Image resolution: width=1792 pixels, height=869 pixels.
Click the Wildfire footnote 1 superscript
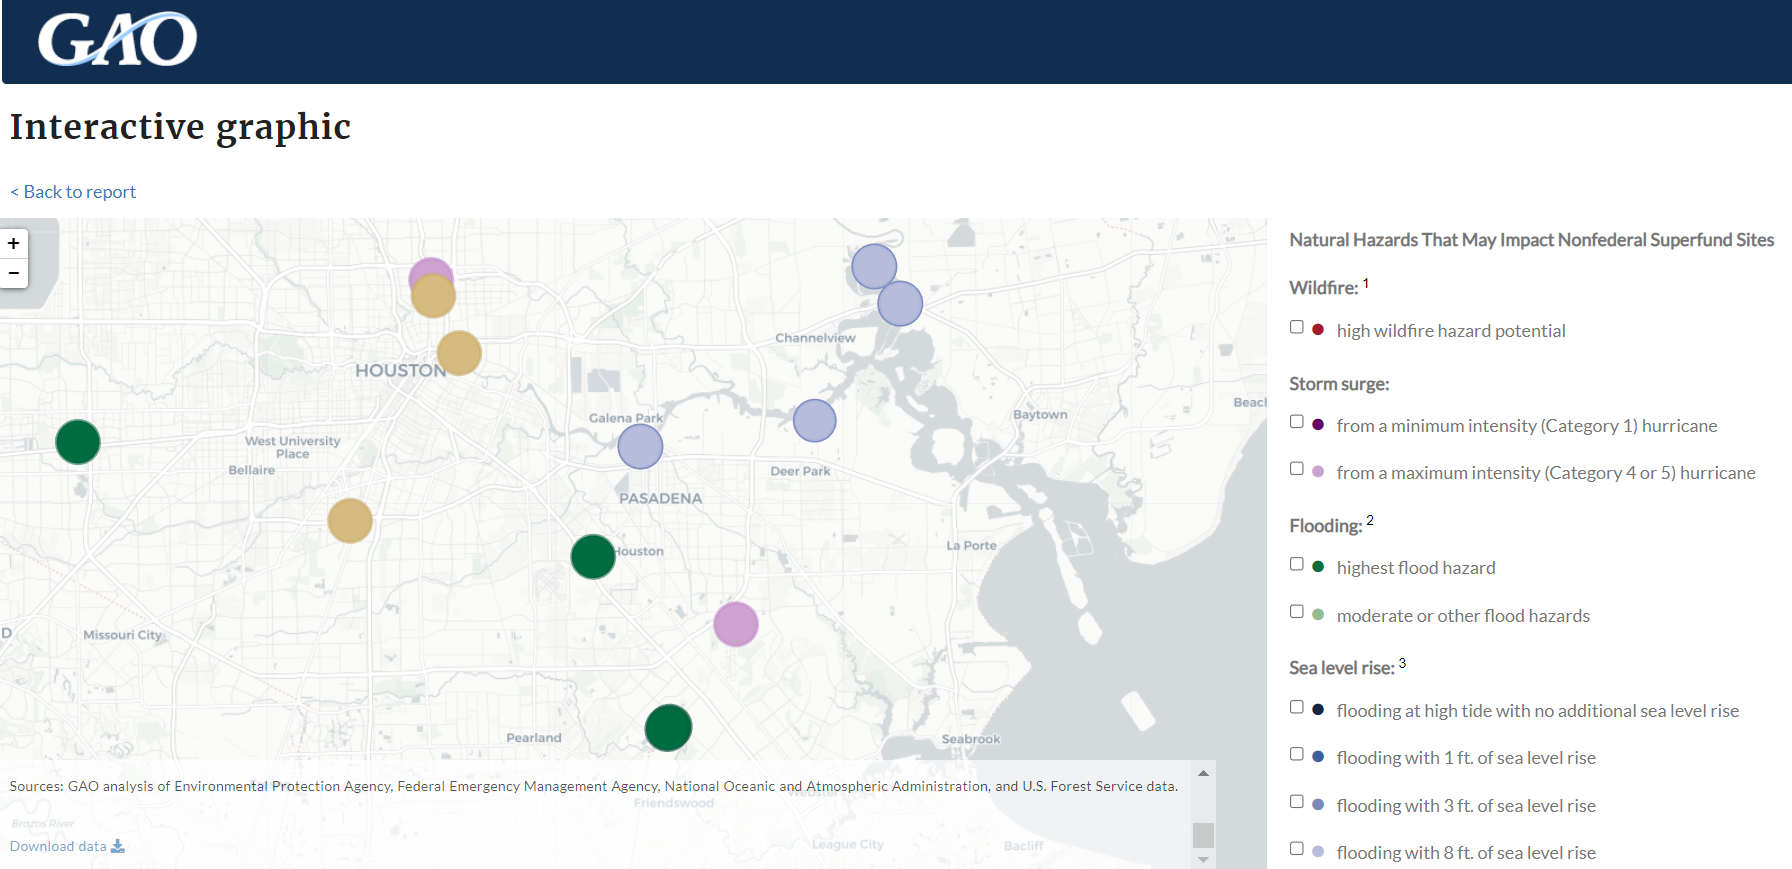[x=1366, y=283]
